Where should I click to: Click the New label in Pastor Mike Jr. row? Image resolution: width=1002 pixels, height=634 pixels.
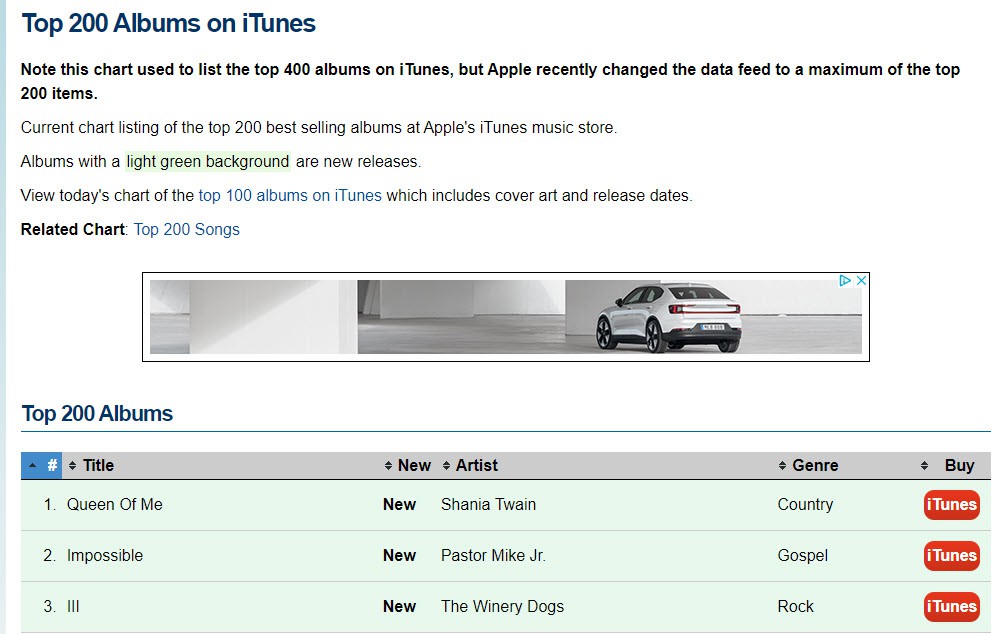click(399, 555)
